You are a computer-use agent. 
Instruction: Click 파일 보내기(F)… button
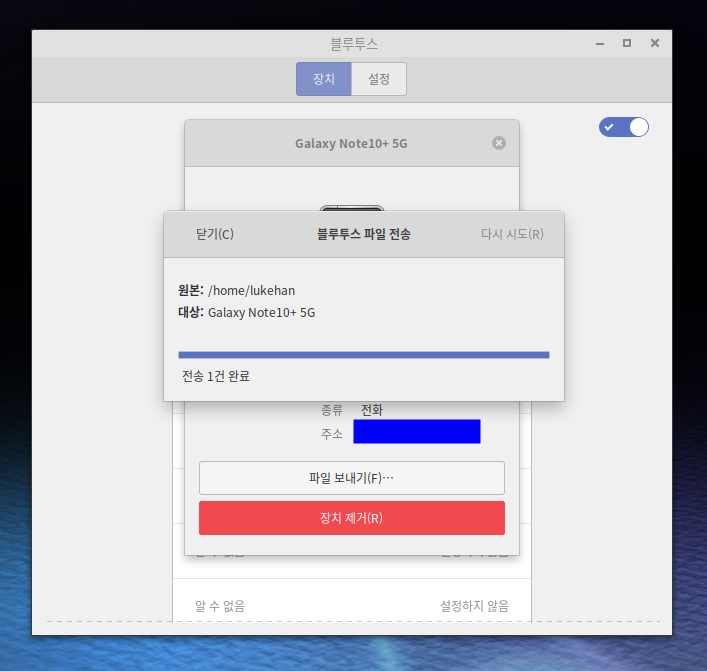pyautogui.click(x=352, y=478)
